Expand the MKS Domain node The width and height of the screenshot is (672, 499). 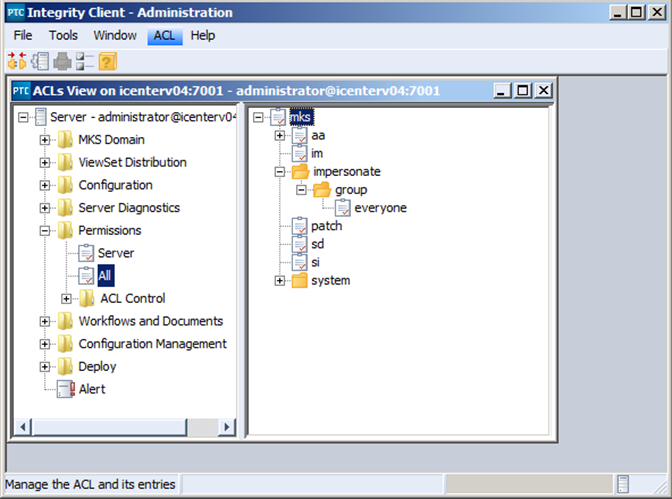pyautogui.click(x=45, y=140)
